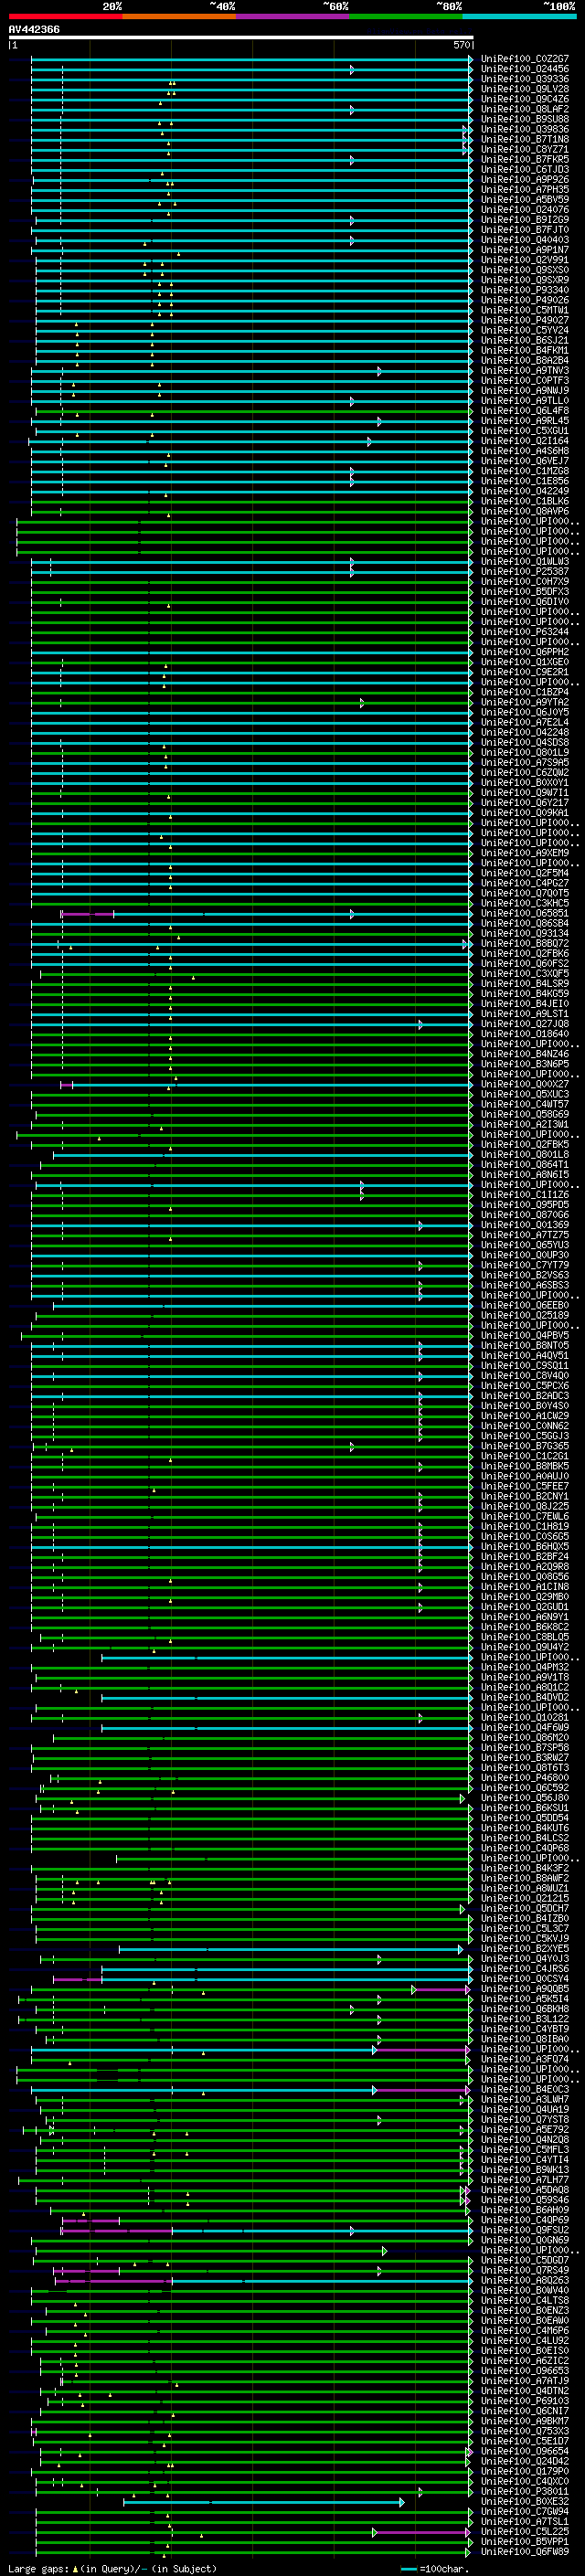Open hit UniRef100_Q6DIV0
Image resolution: width=585 pixels, height=2576 pixels.
coord(525,602)
